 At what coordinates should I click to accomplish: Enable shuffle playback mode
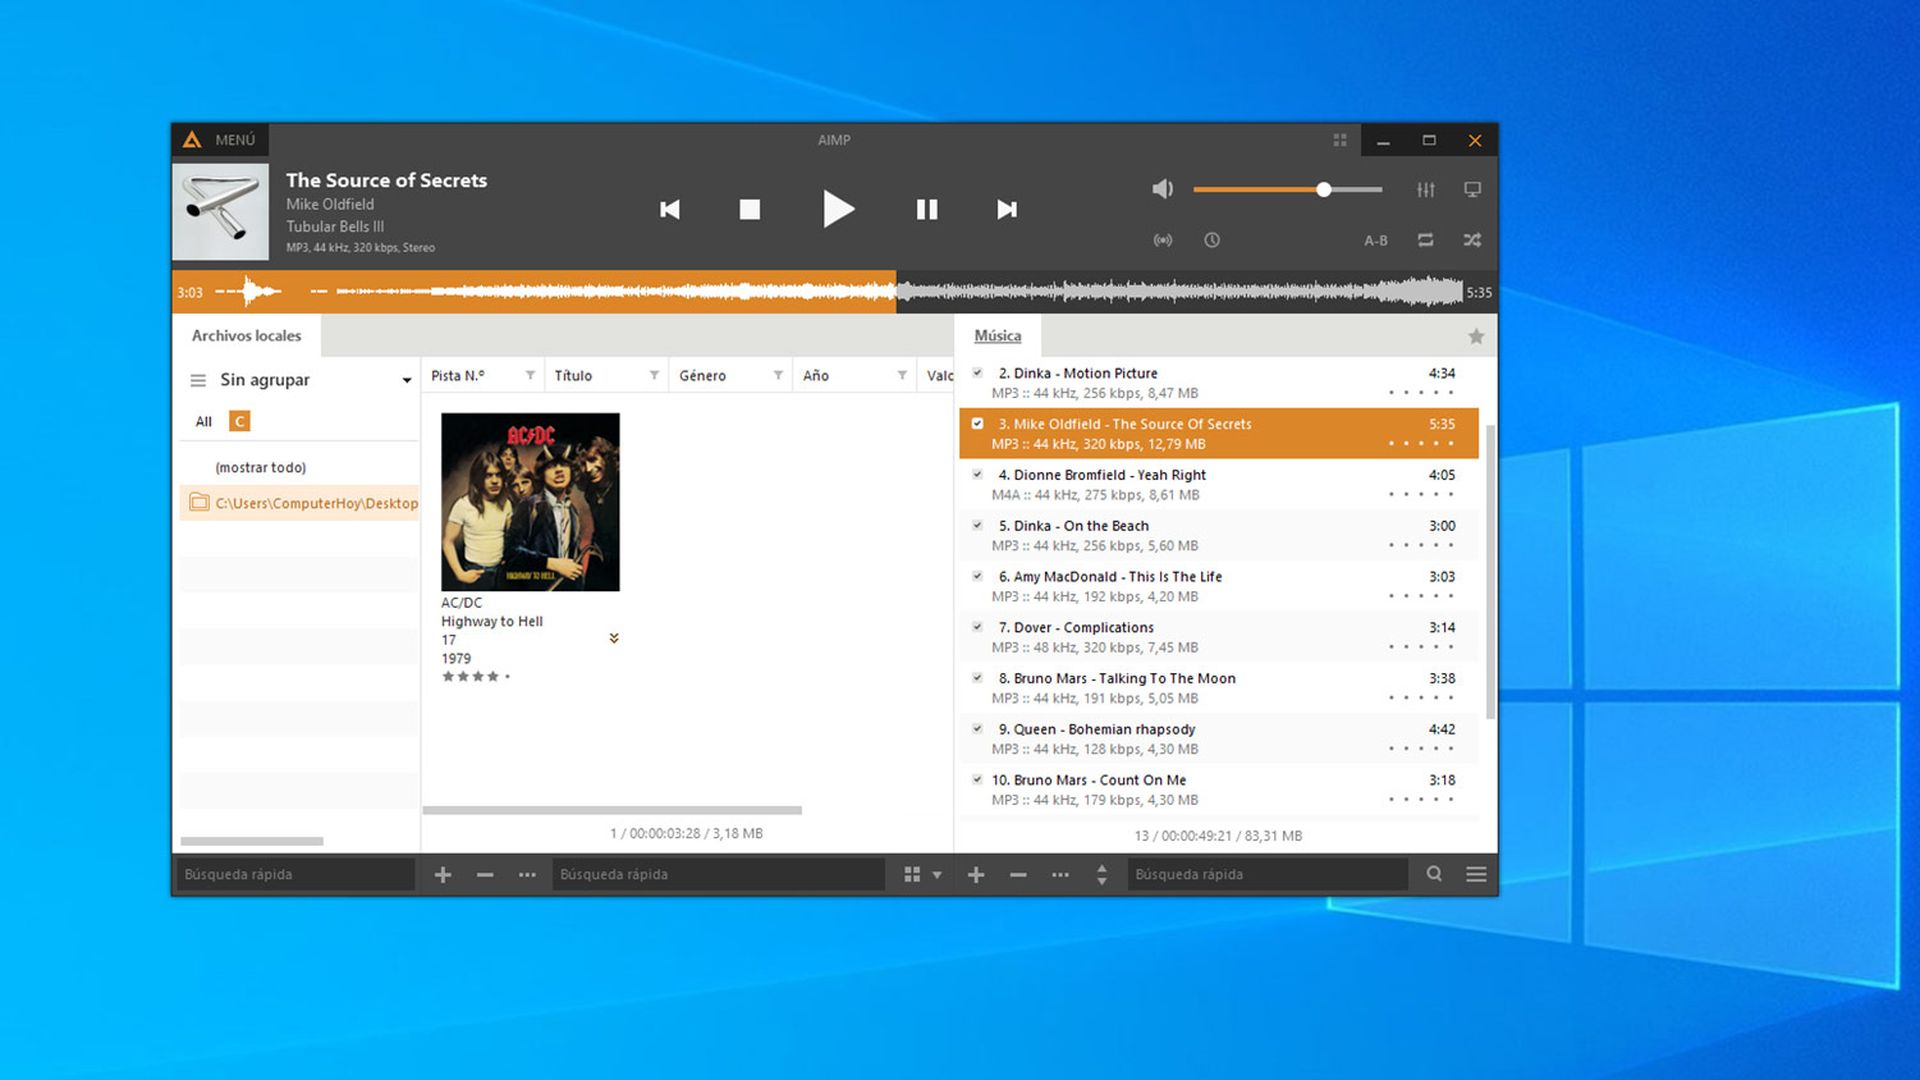1471,240
